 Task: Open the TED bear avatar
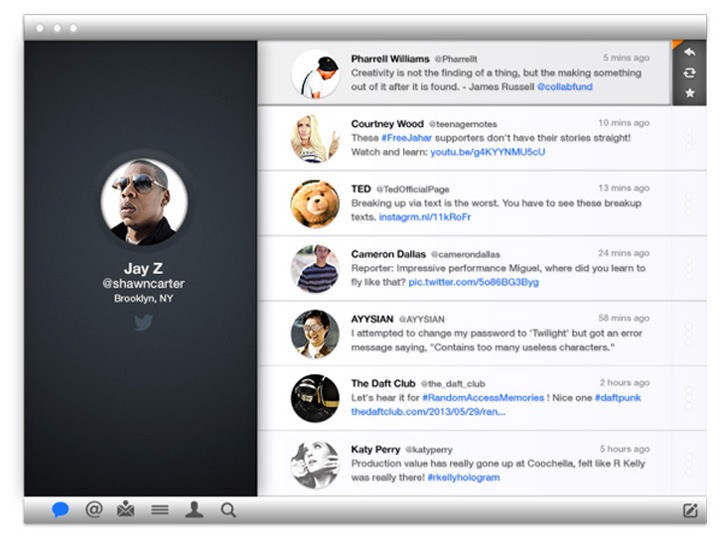(x=315, y=204)
